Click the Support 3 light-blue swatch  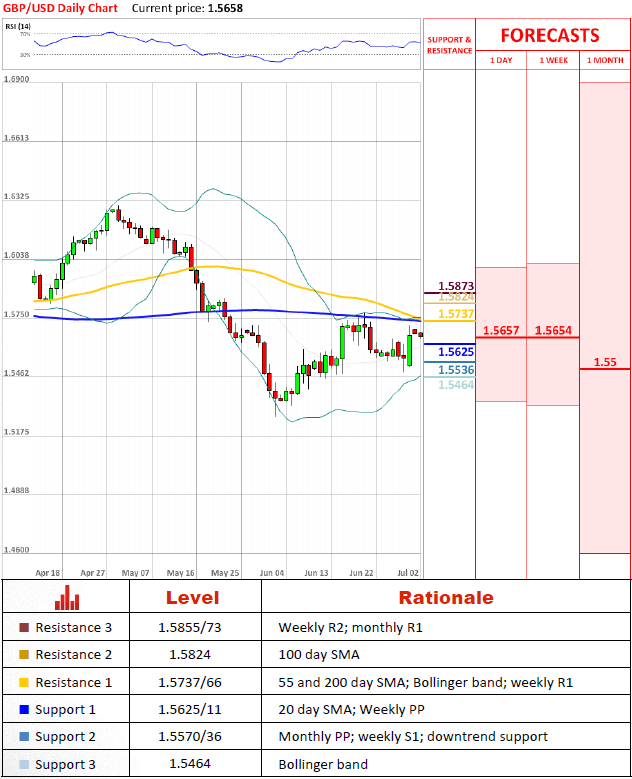[24, 764]
